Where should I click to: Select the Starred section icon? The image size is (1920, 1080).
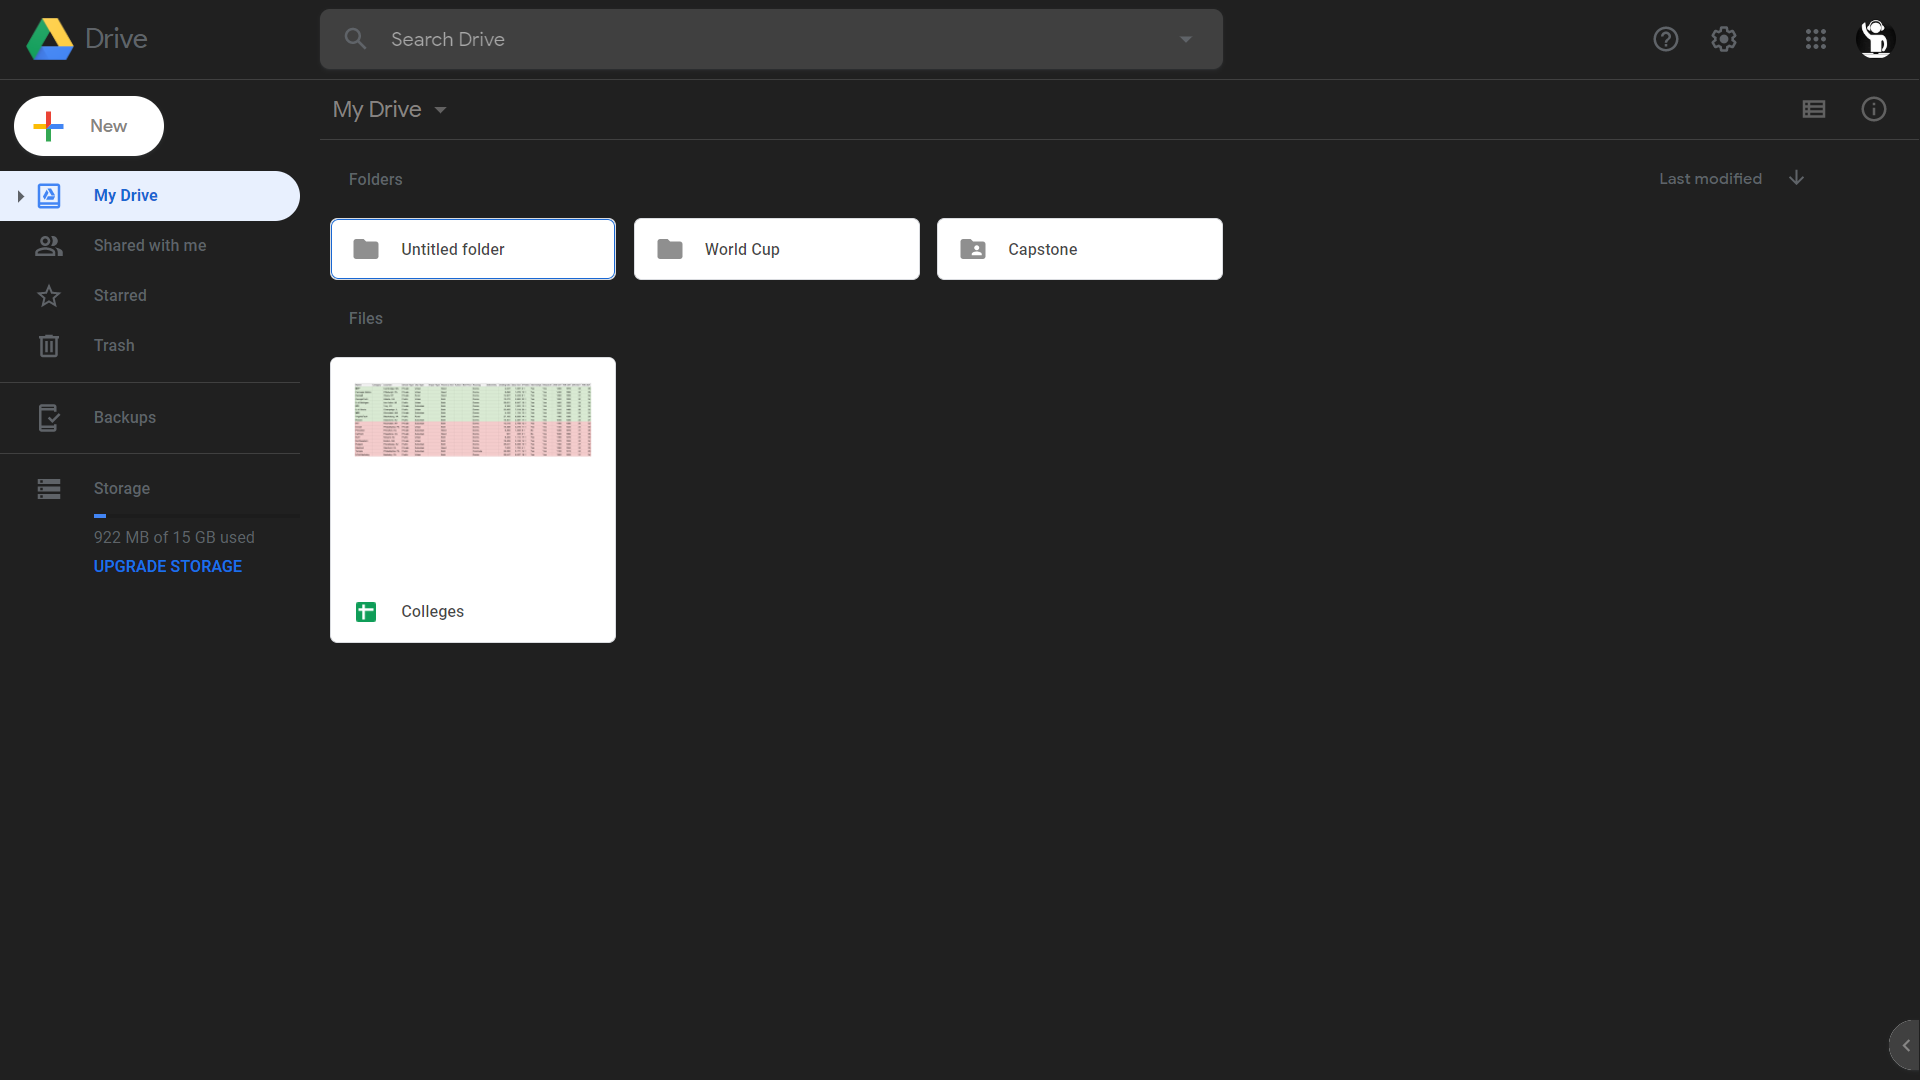point(48,295)
